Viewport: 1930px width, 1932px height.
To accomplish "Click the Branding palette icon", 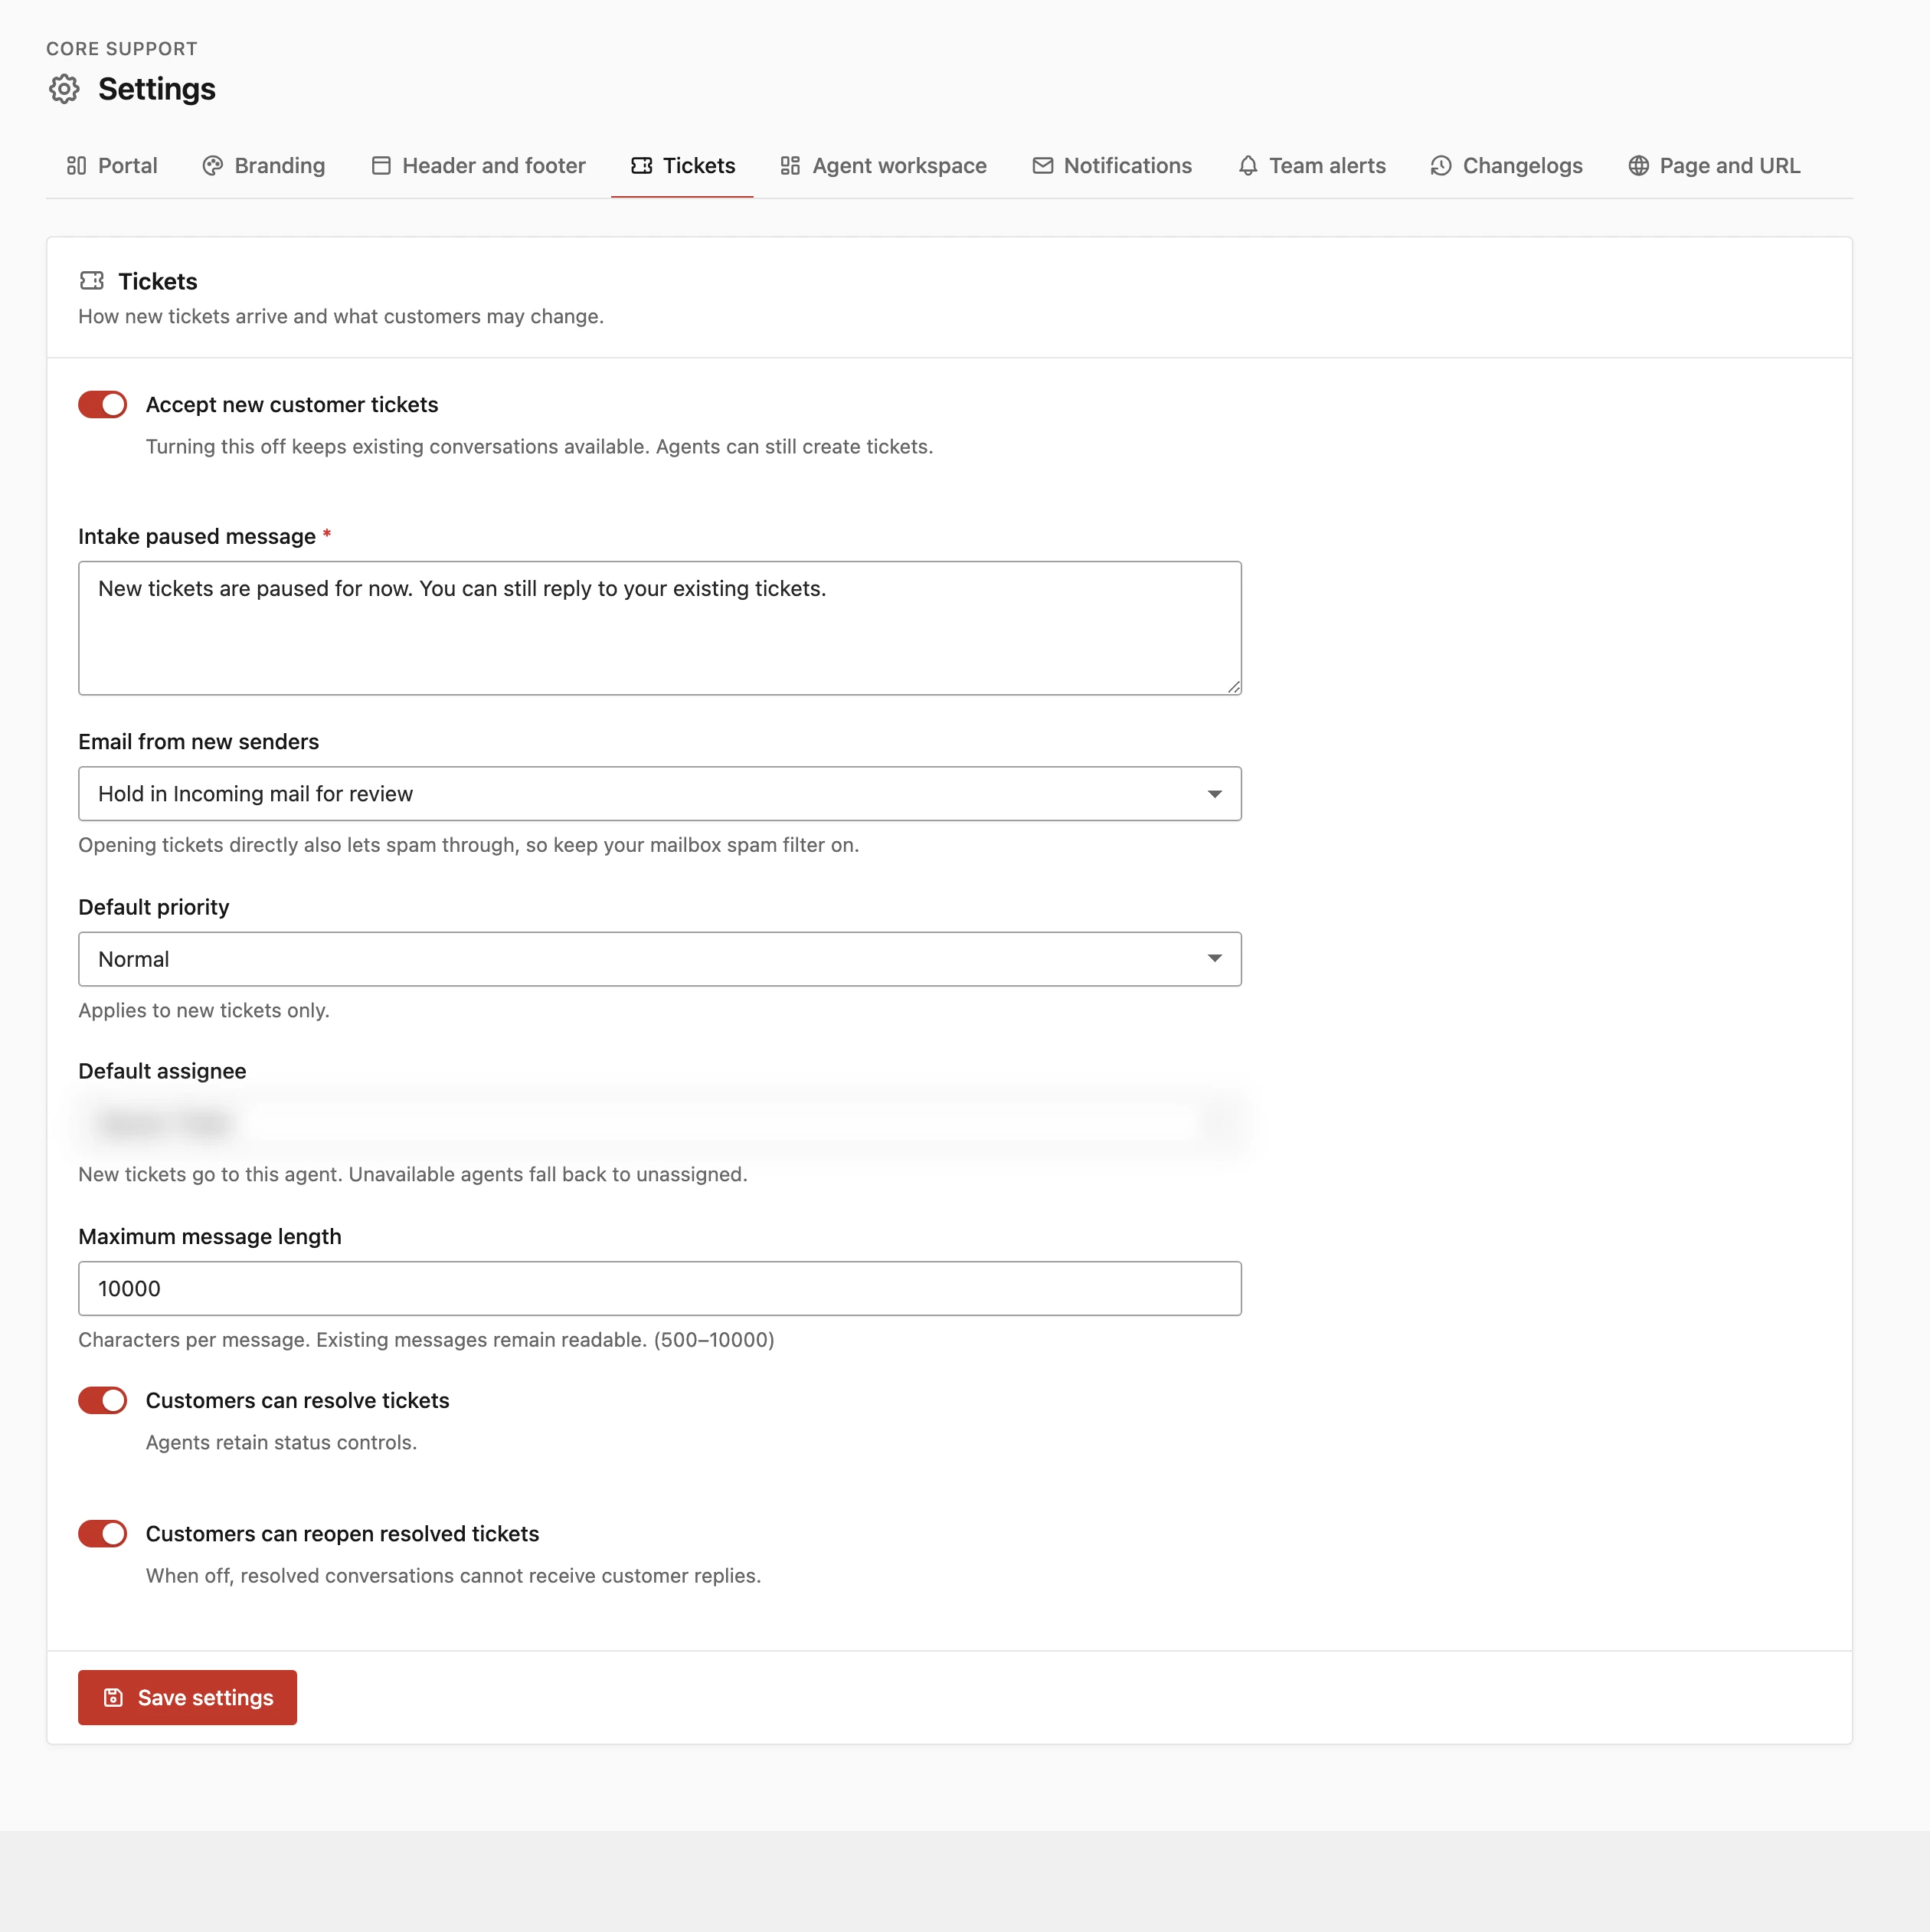I will point(212,166).
